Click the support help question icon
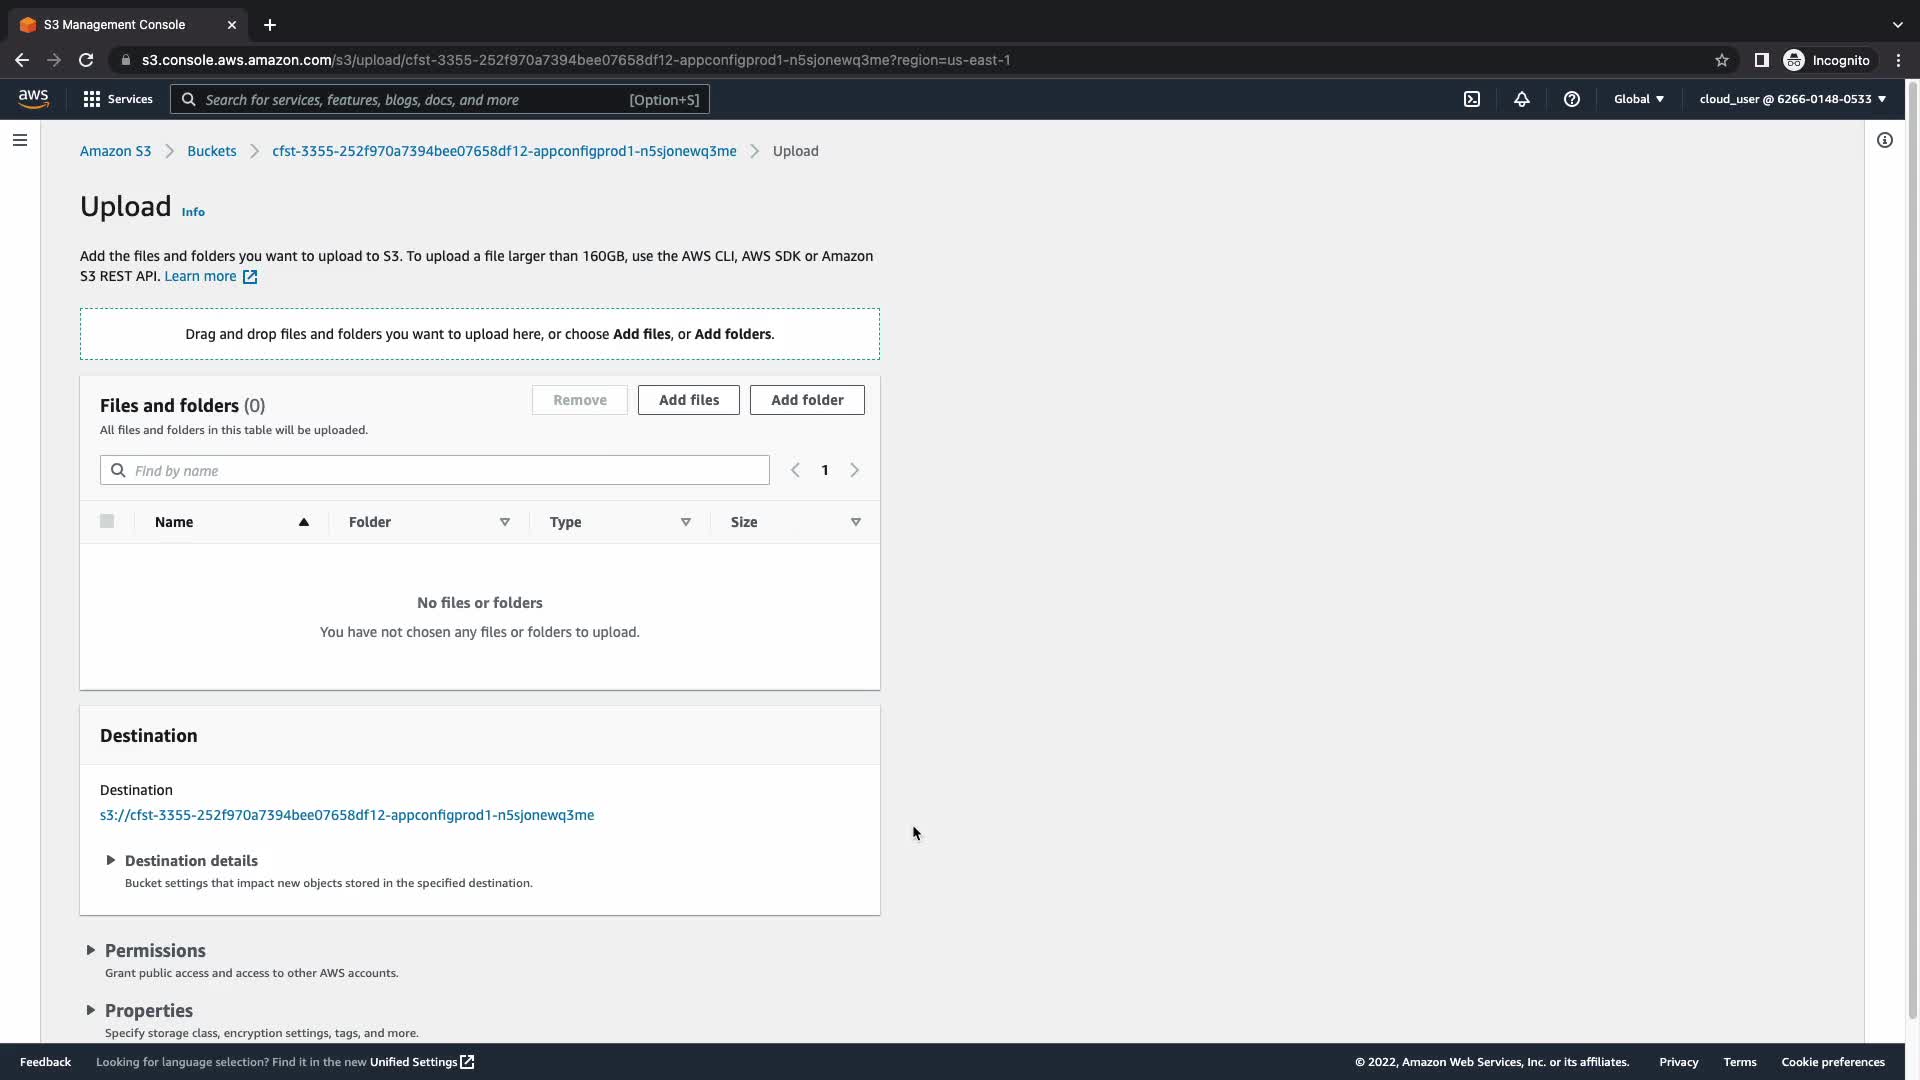Screen dimensions: 1920x1080 [x=1571, y=99]
